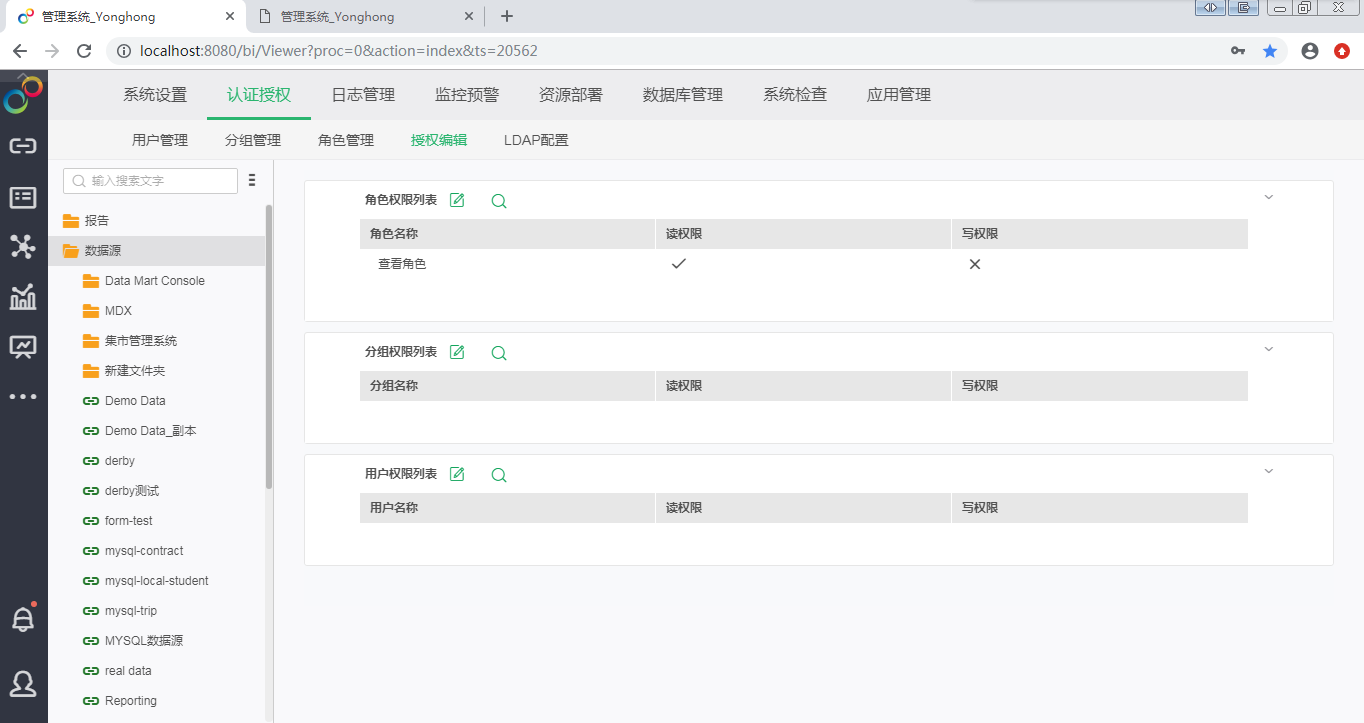
Task: Select the derby测试 data source
Action: point(132,491)
